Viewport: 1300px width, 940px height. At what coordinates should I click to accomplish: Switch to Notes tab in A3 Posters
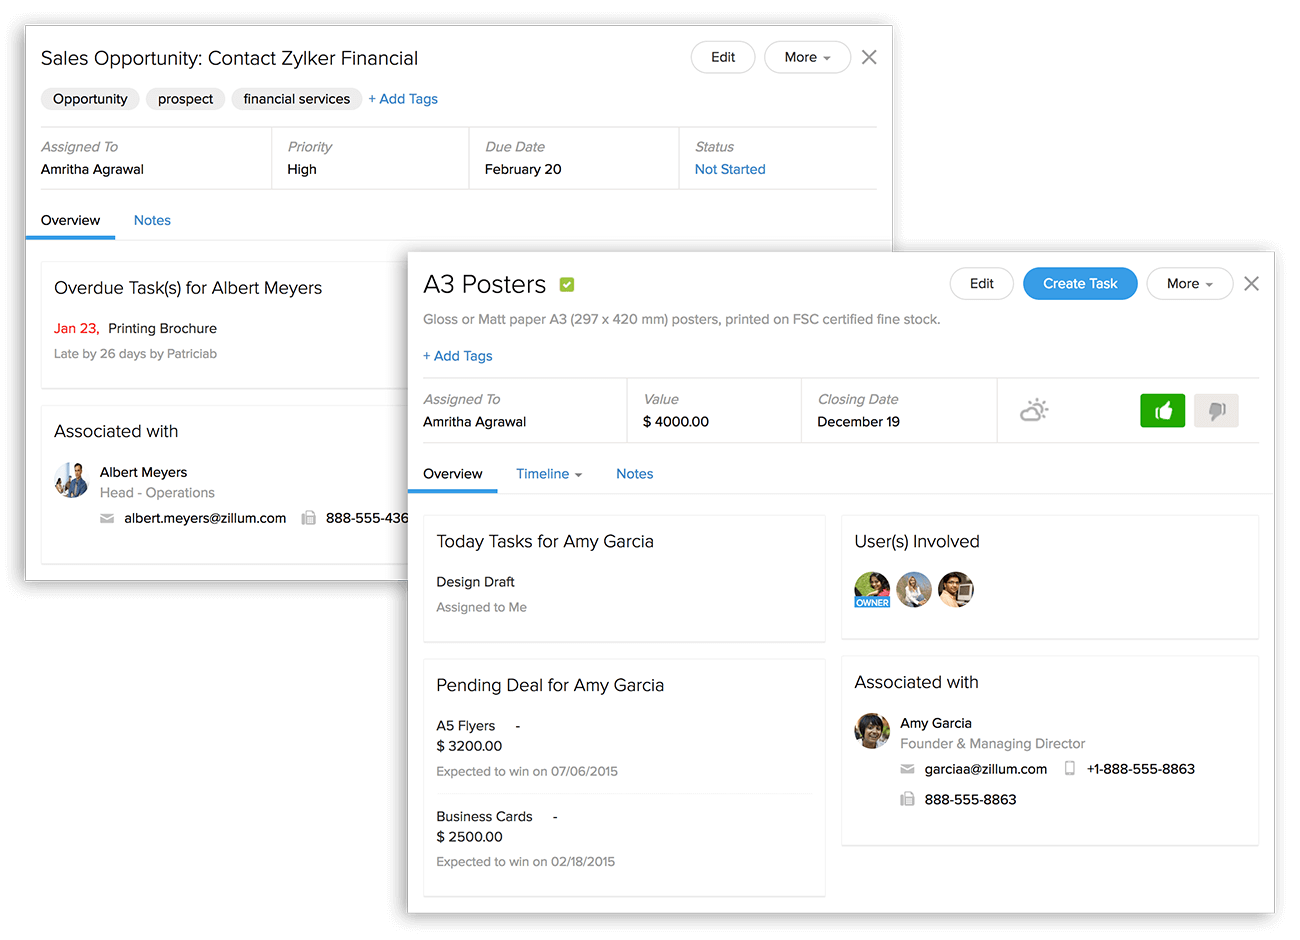coord(634,474)
